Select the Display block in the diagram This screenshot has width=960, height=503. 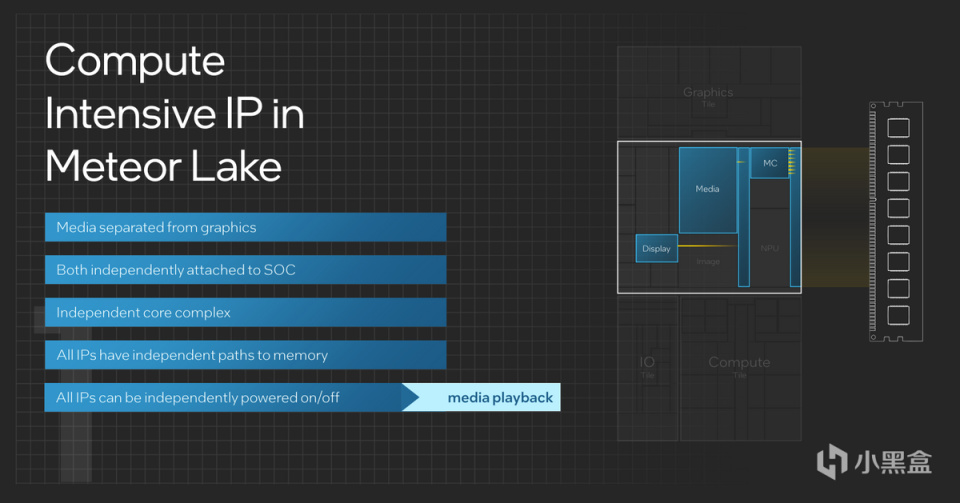(x=656, y=248)
